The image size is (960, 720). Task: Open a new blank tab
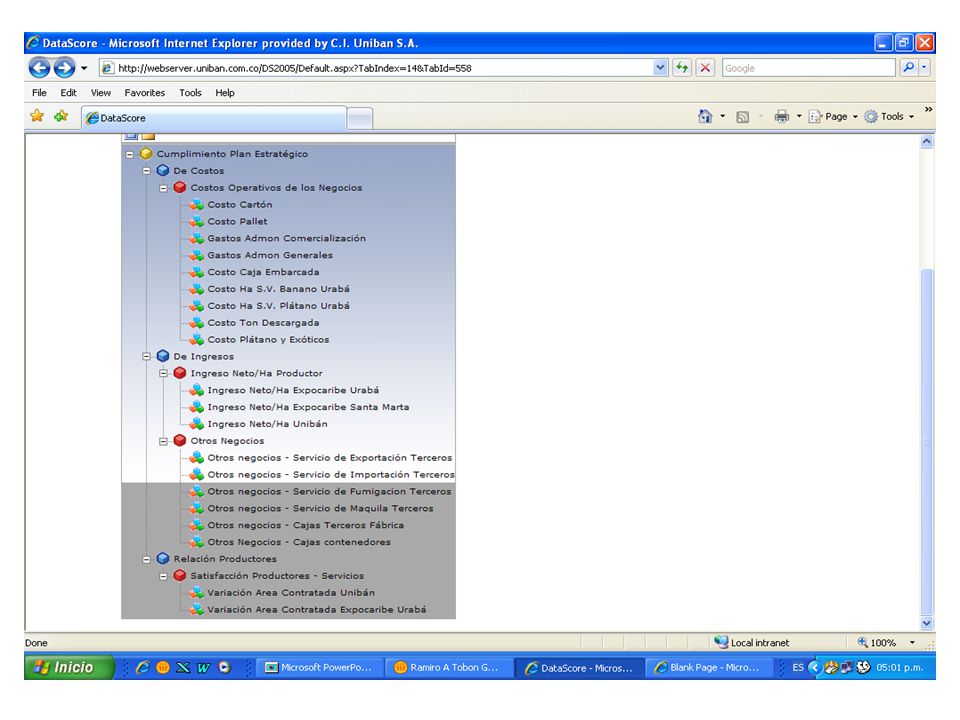pyautogui.click(x=359, y=118)
